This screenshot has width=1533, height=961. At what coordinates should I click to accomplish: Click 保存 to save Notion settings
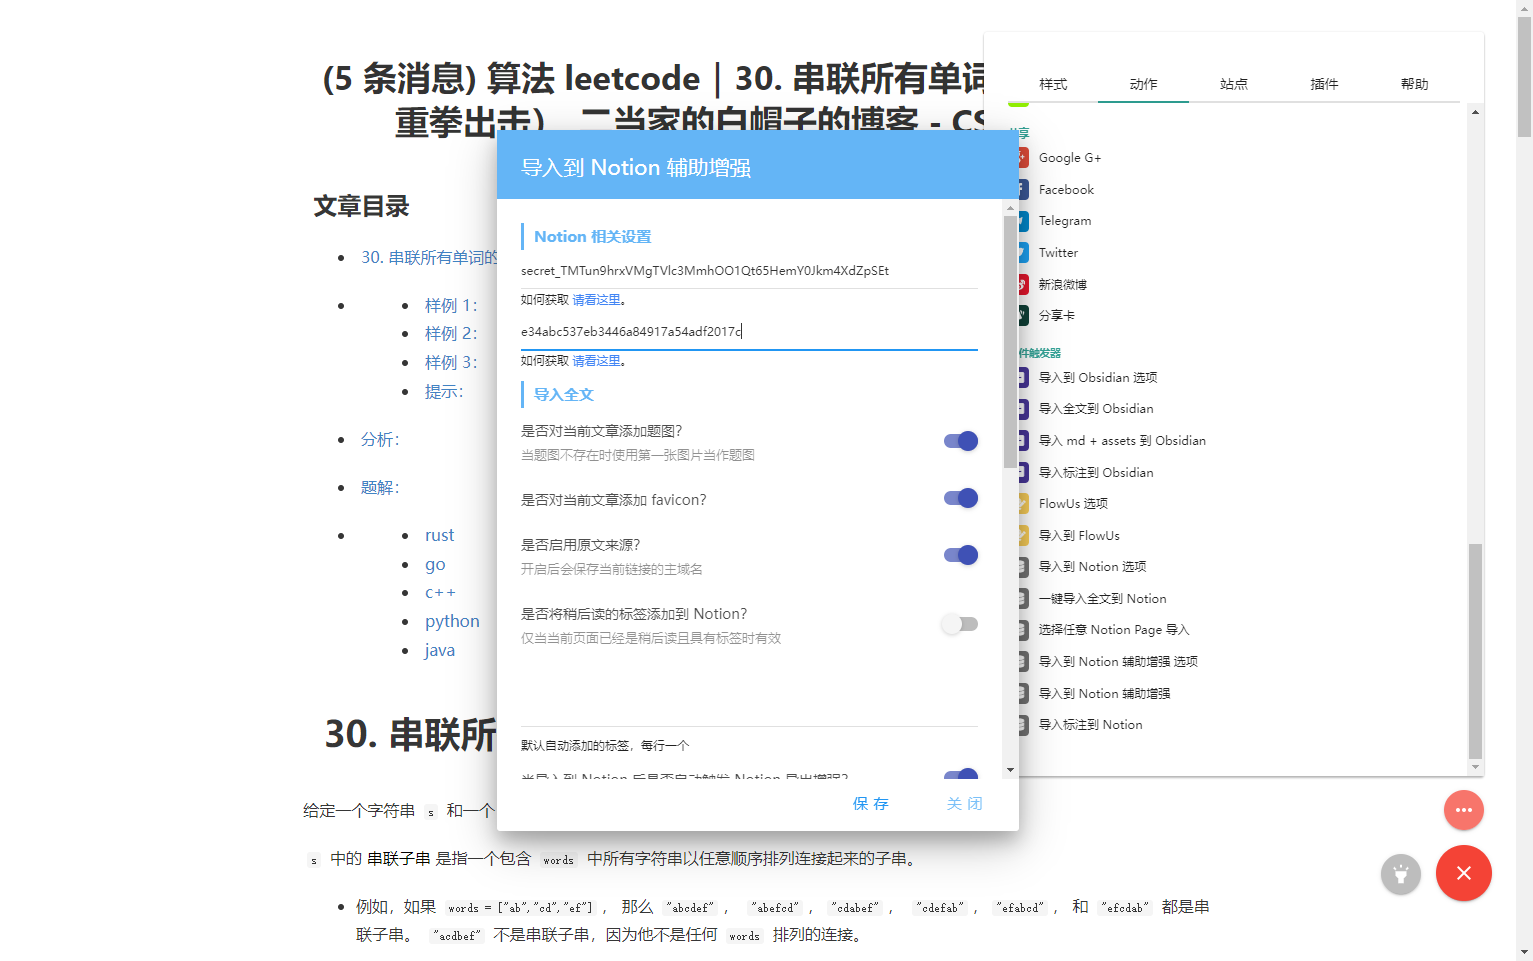click(871, 803)
